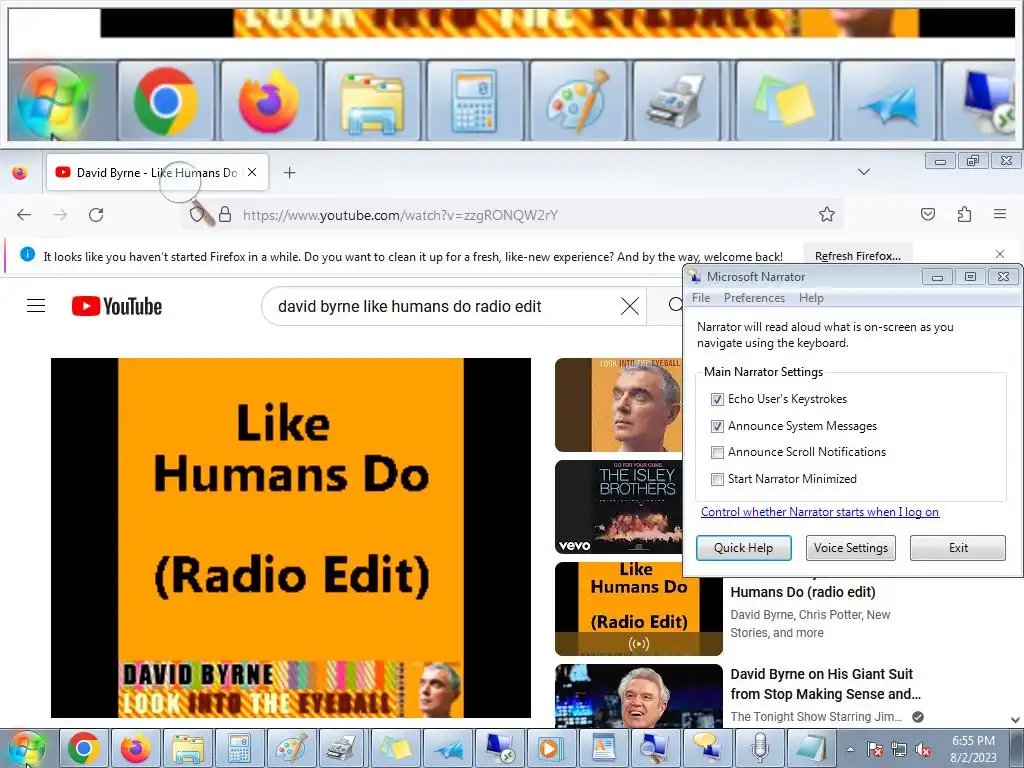Open a new Firefox tab
Screen dimensions: 1024x768
tap(289, 172)
